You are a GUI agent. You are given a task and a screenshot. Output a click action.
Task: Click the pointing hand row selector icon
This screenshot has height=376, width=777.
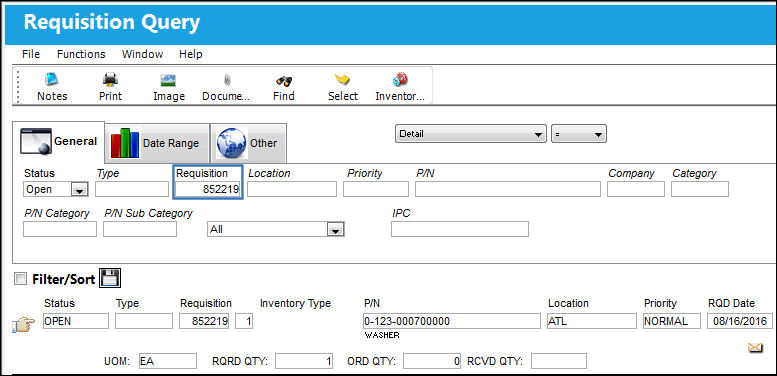23,325
